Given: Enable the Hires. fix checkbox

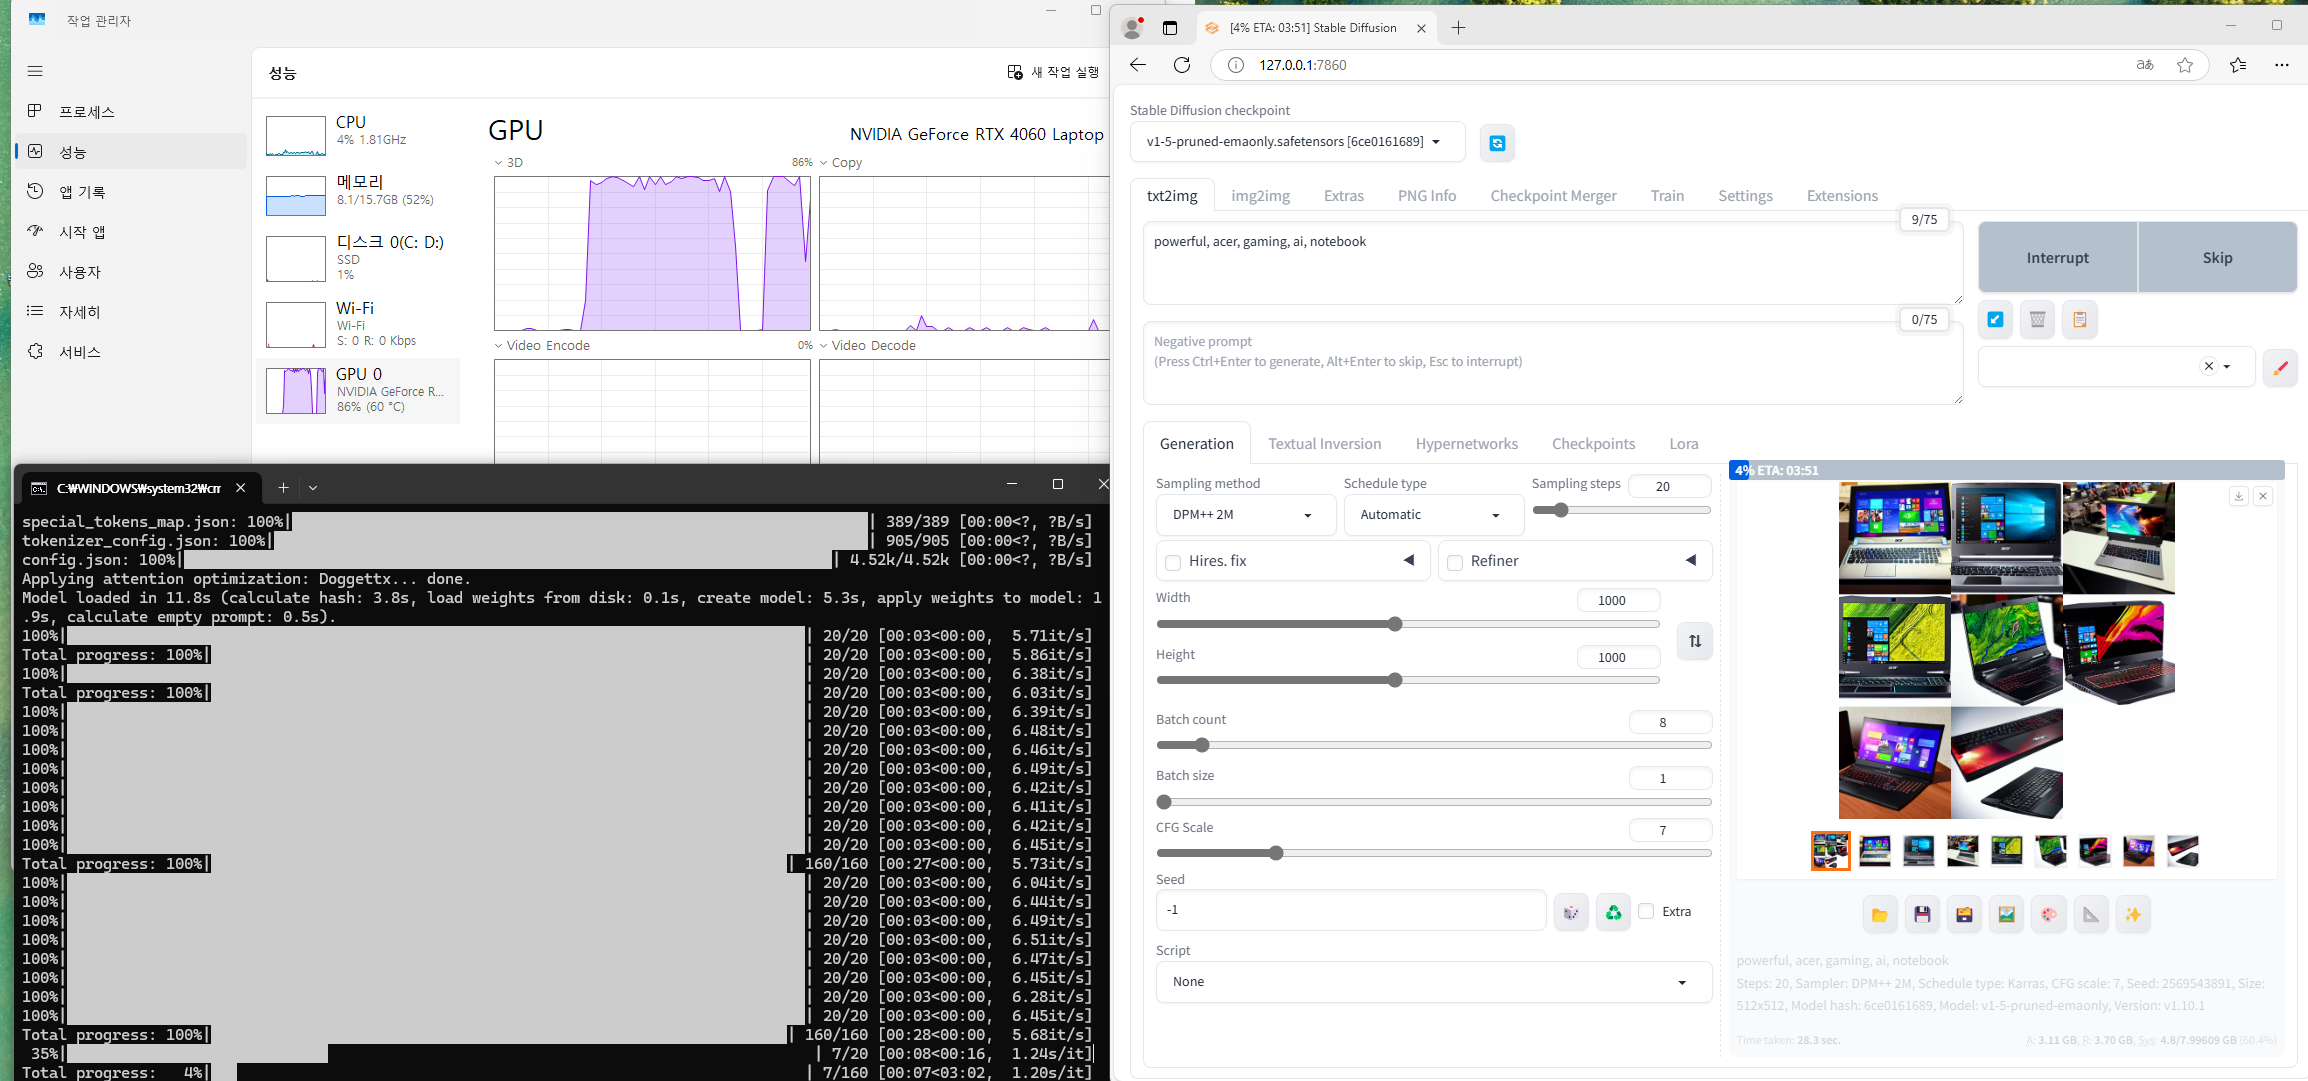Looking at the screenshot, I should (x=1173, y=562).
